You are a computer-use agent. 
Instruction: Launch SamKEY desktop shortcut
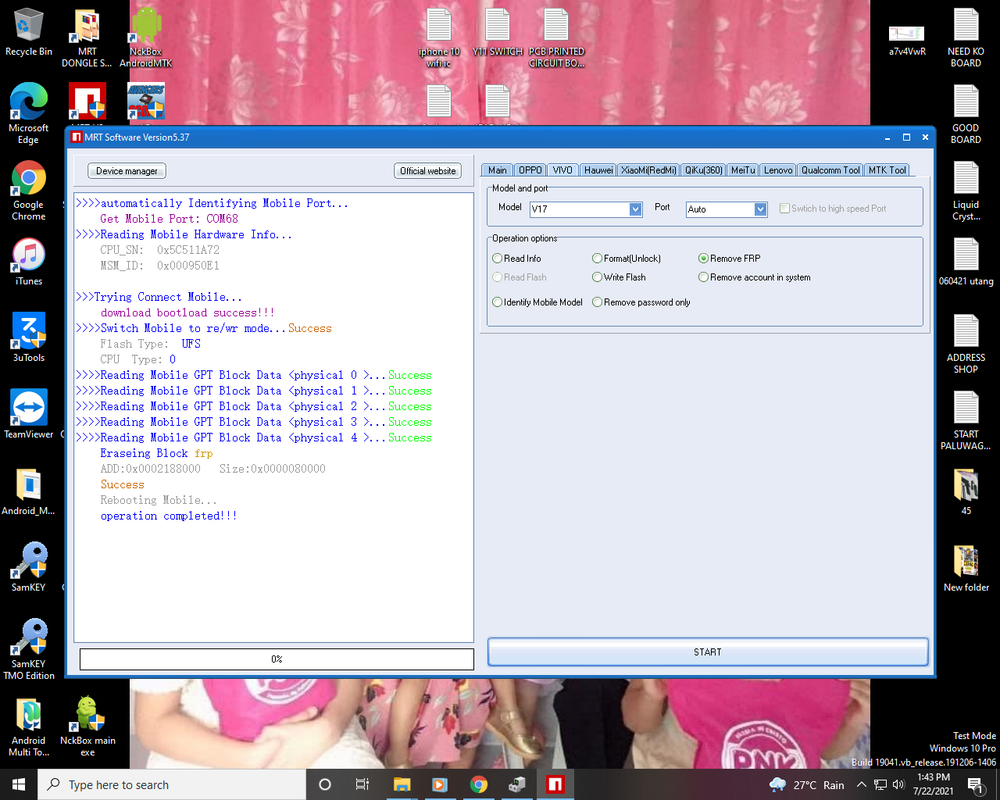pos(28,567)
